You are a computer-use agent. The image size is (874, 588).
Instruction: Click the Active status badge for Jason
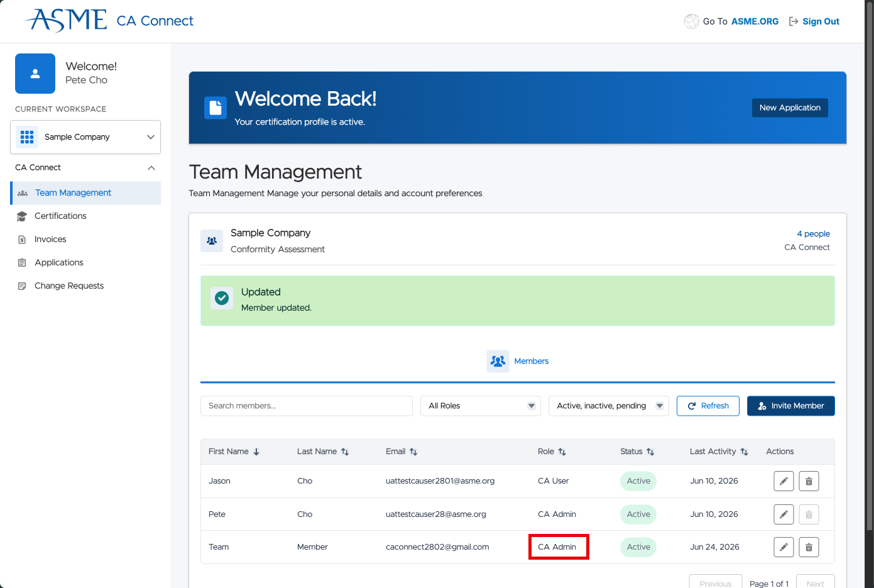(x=638, y=481)
